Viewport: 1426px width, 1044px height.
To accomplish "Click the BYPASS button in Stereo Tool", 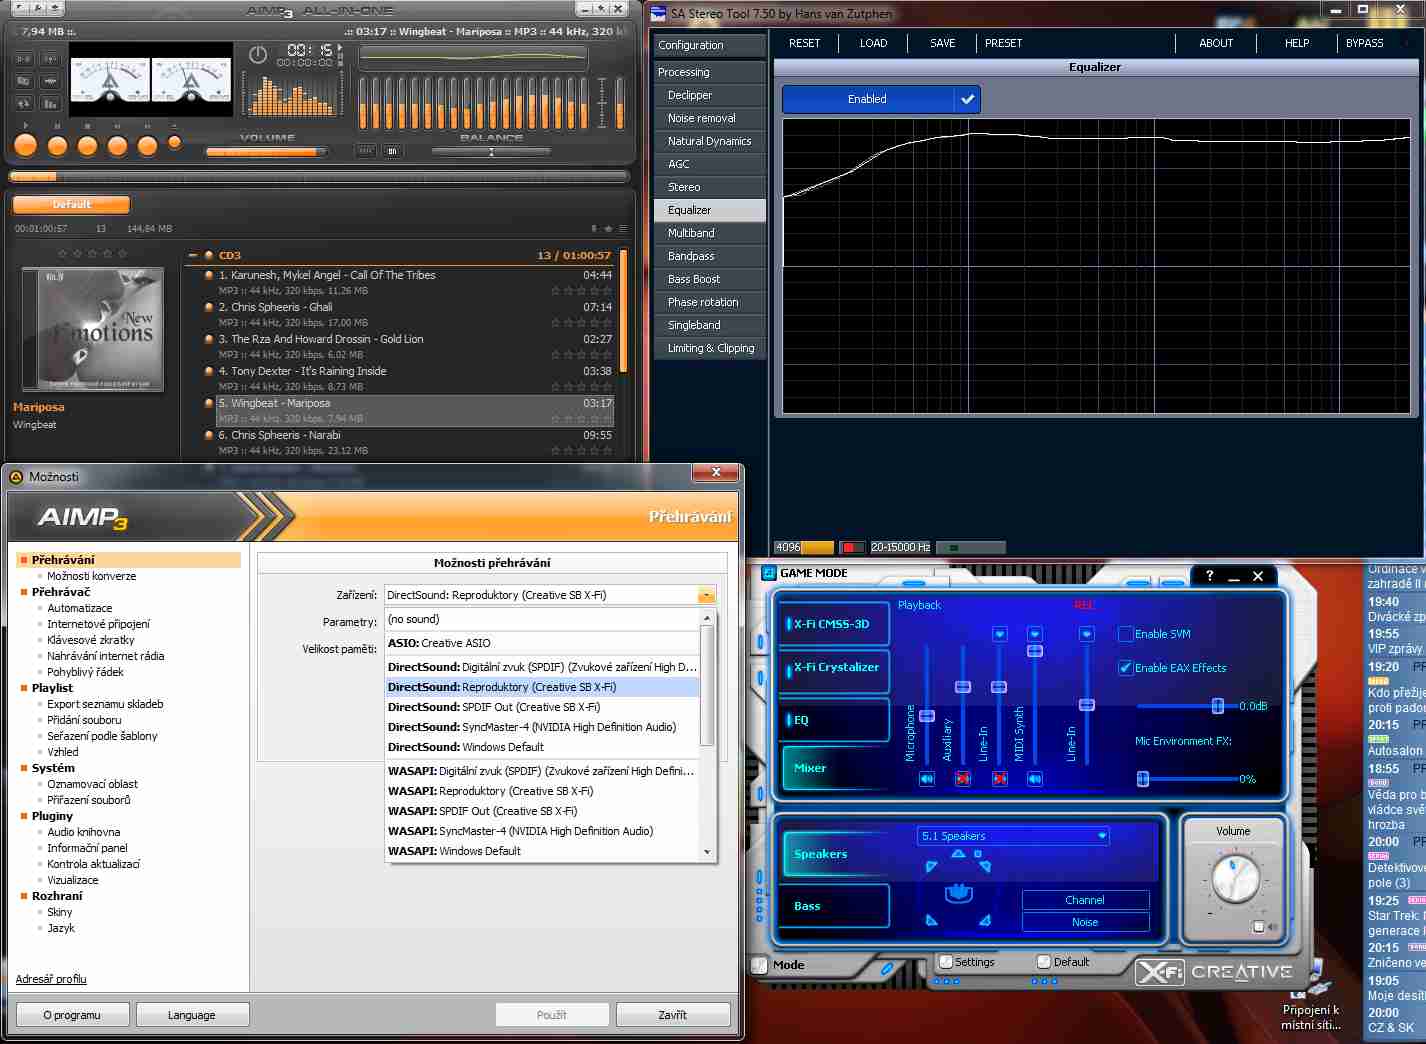I will tap(1364, 43).
